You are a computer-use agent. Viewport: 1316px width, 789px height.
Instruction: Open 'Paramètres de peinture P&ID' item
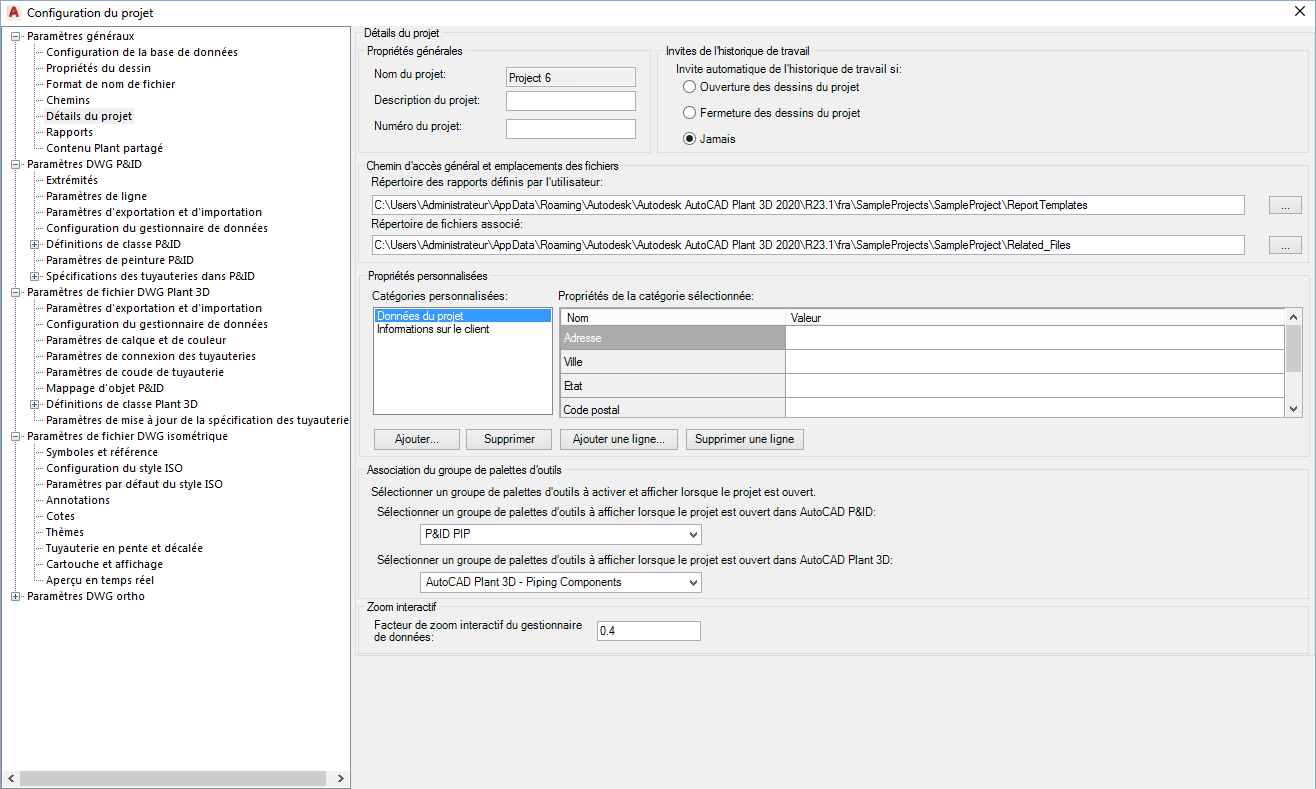(x=120, y=260)
